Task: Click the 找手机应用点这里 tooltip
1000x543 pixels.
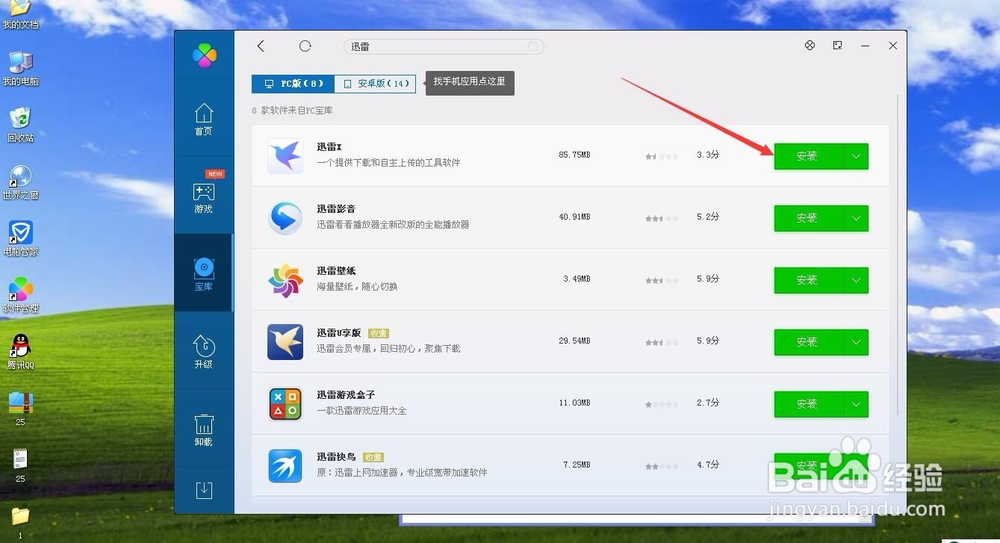Action: 469,82
